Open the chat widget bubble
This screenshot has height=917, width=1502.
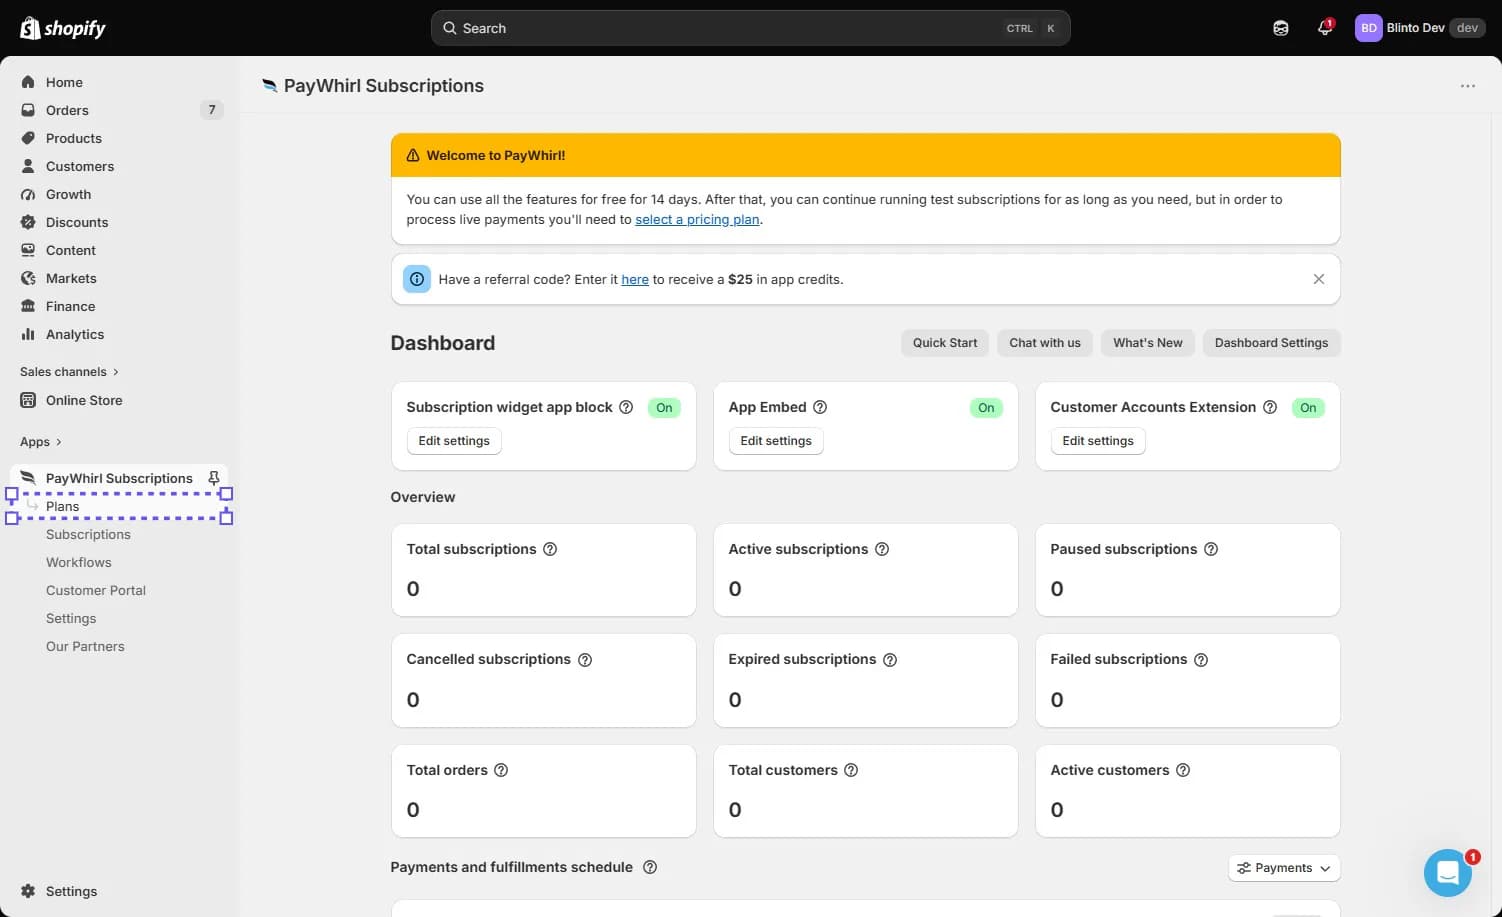click(x=1447, y=873)
